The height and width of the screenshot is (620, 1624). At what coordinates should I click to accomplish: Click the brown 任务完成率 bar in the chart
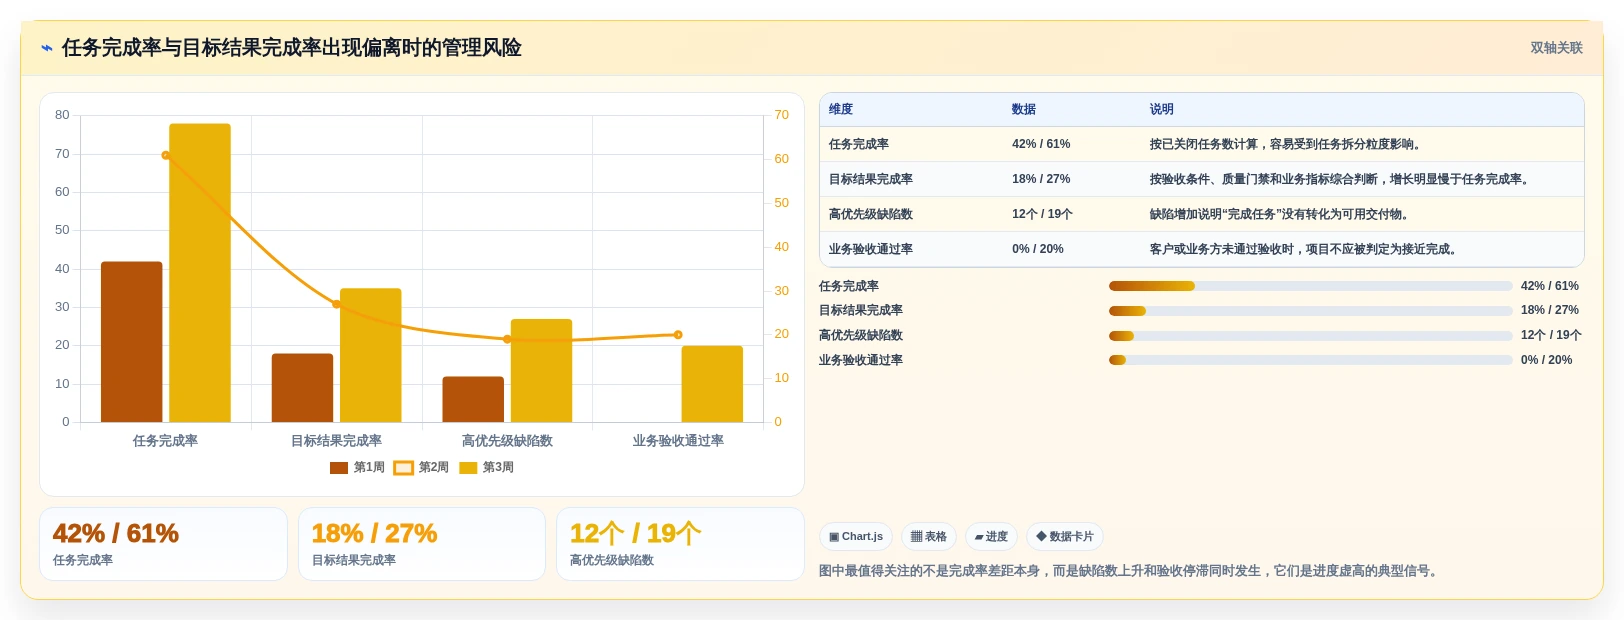click(132, 342)
